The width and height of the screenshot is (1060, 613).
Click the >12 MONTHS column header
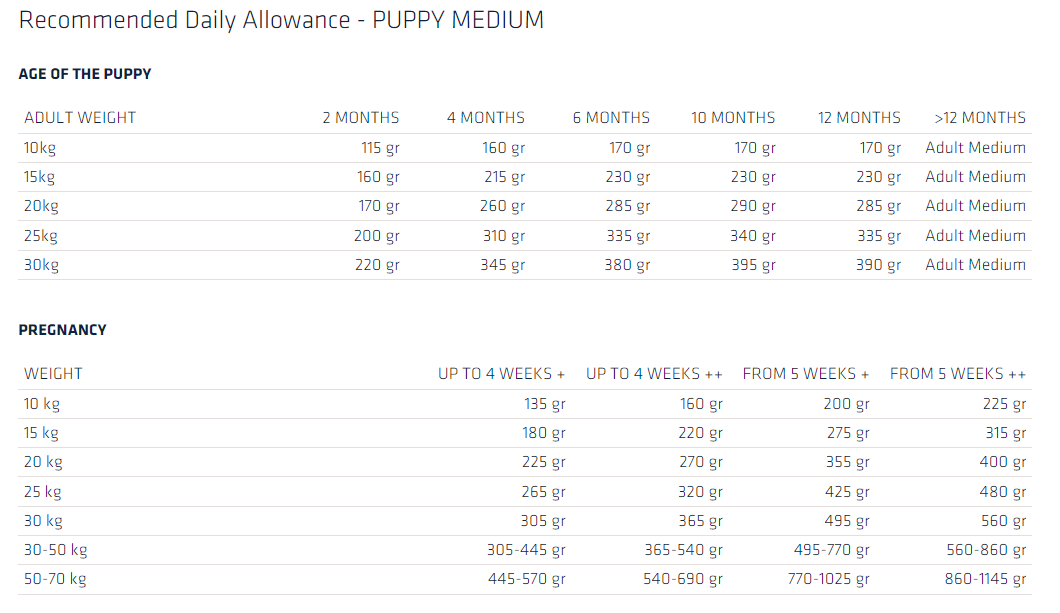(980, 118)
